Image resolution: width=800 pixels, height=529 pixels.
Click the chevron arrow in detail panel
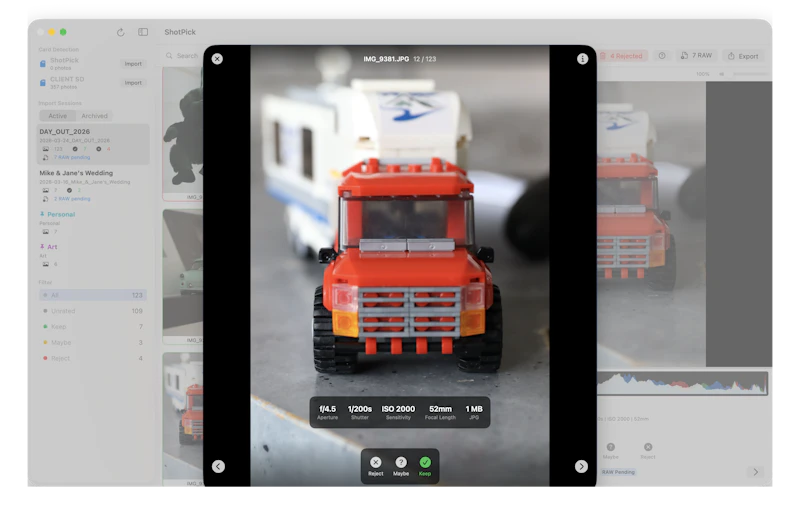(x=756, y=472)
